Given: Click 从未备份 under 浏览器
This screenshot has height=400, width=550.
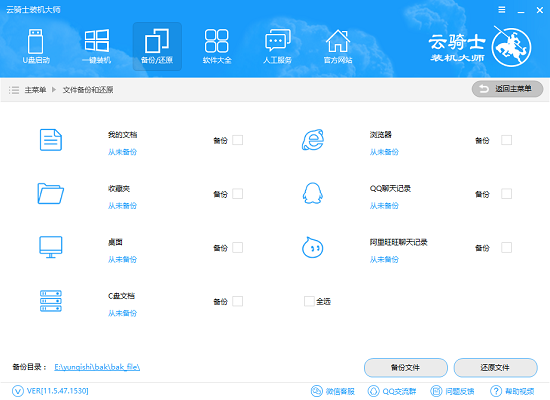Looking at the screenshot, I should coord(384,152).
